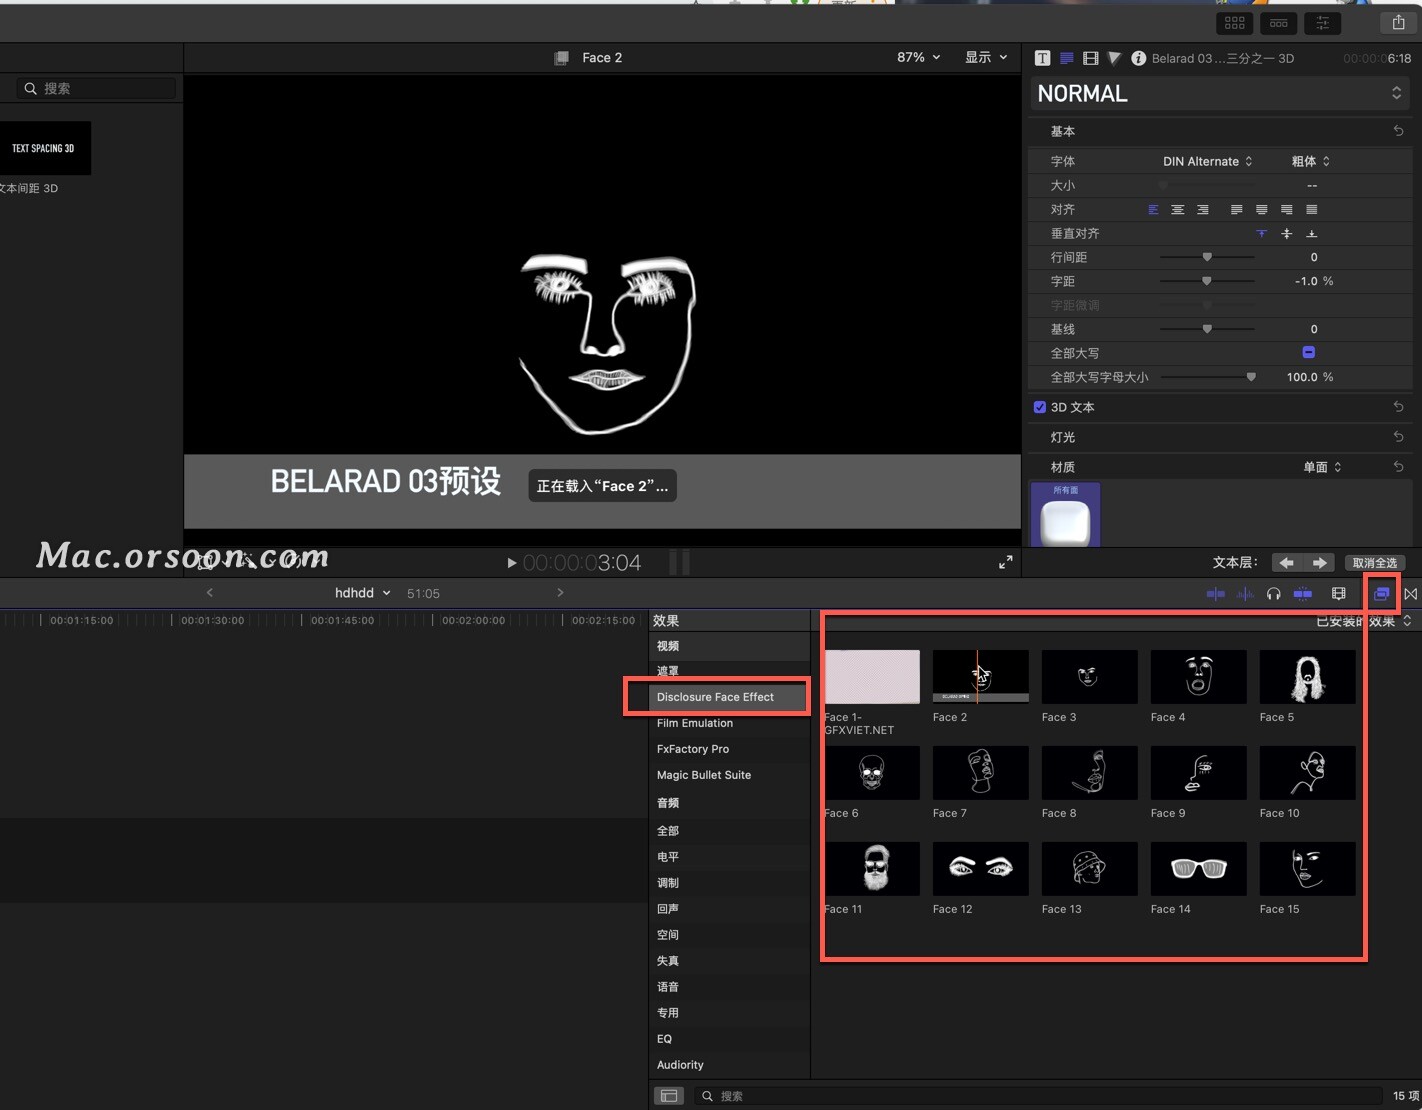The height and width of the screenshot is (1110, 1422).
Task: Open the 87% viewer zoom dropdown
Action: (918, 58)
